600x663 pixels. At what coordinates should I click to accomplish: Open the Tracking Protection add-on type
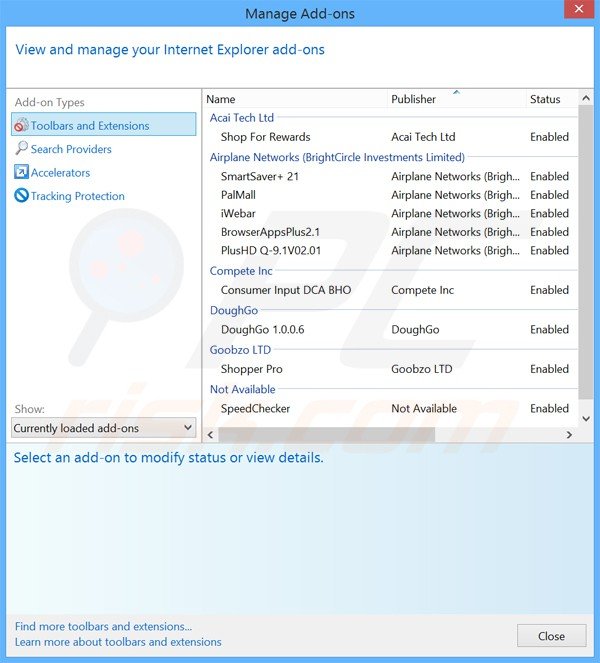(77, 196)
